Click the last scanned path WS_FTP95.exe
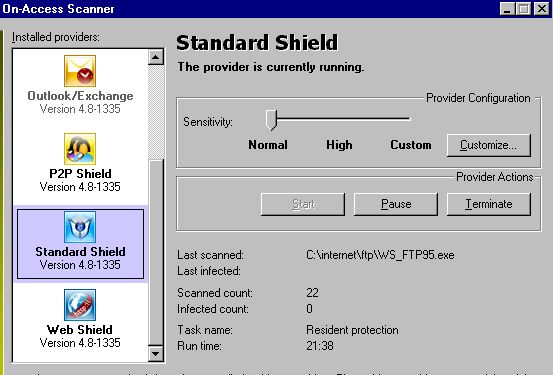553x375 pixels. tap(380, 255)
